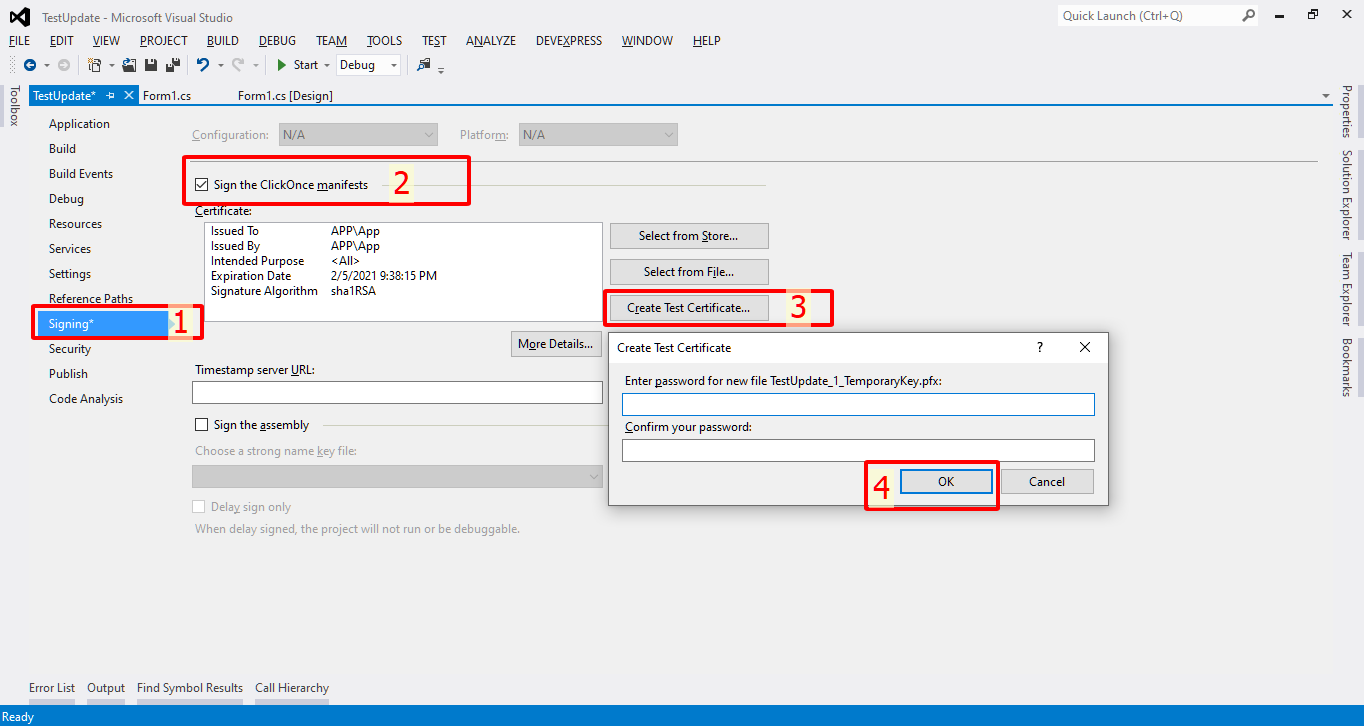Click the green Start play icon
Viewport: 1364px width, 726px height.
point(282,65)
